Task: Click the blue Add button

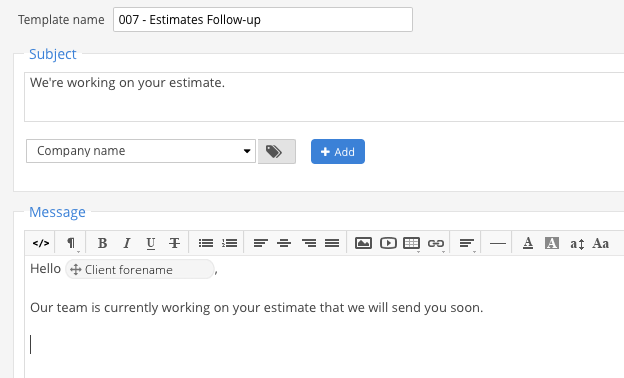Action: click(338, 152)
